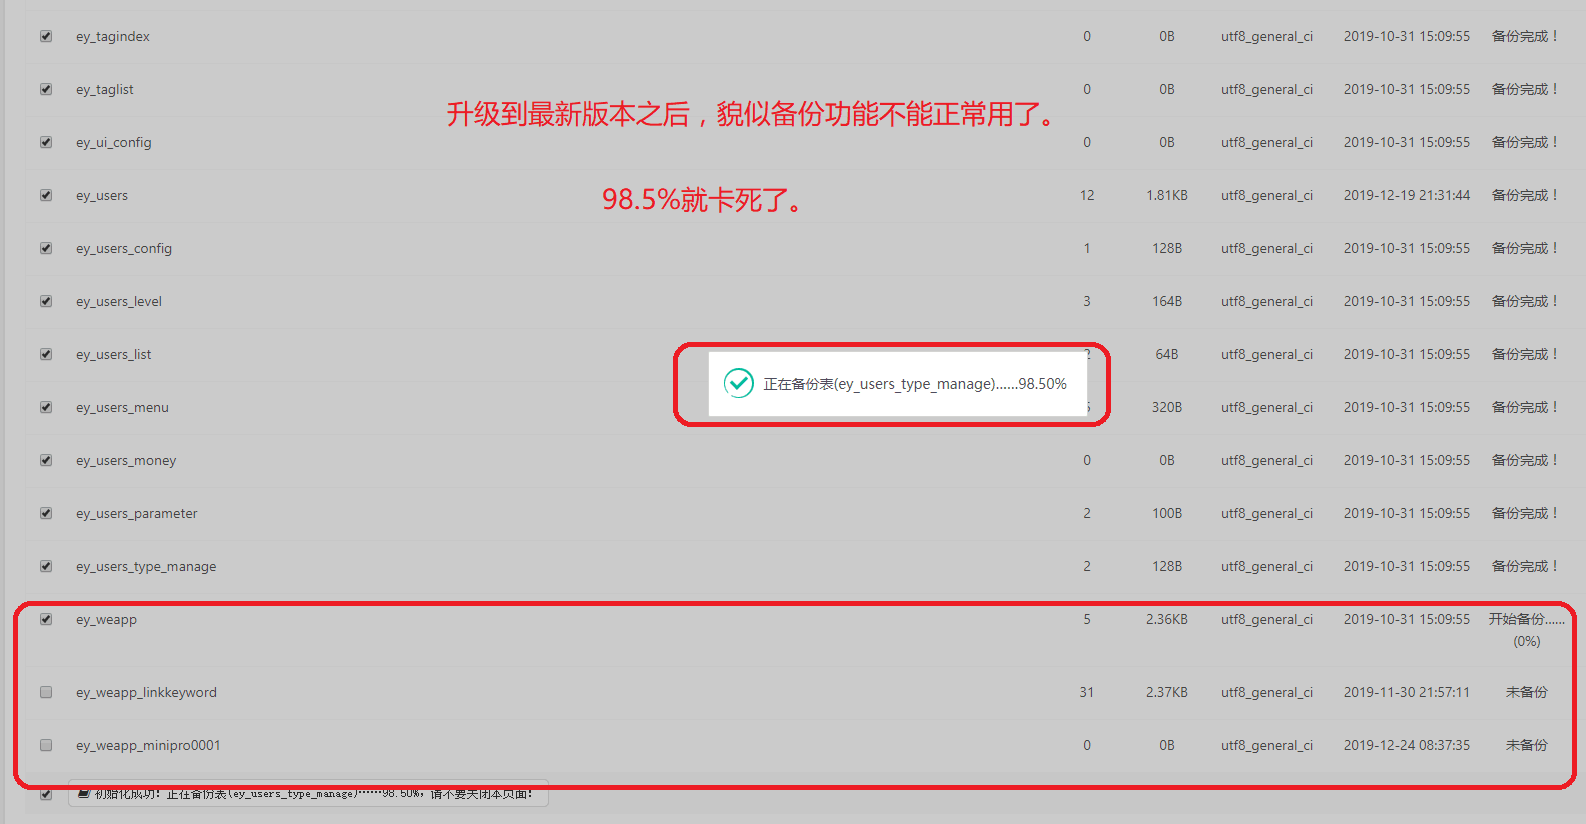
Task: Untick the ey_users_money checkbox
Action: (46, 460)
